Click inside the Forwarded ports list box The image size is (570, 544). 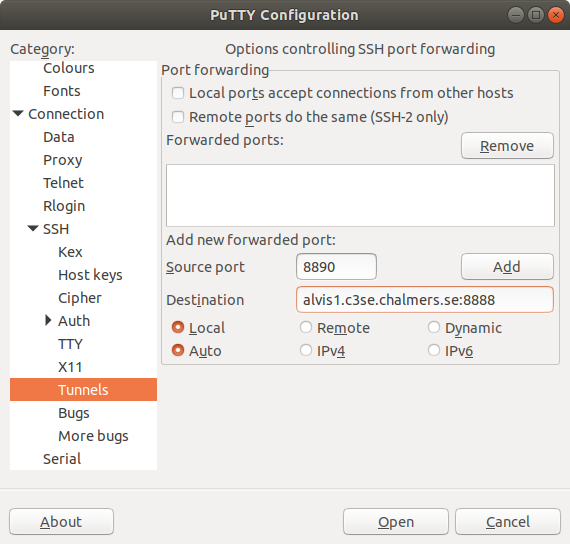[360, 195]
